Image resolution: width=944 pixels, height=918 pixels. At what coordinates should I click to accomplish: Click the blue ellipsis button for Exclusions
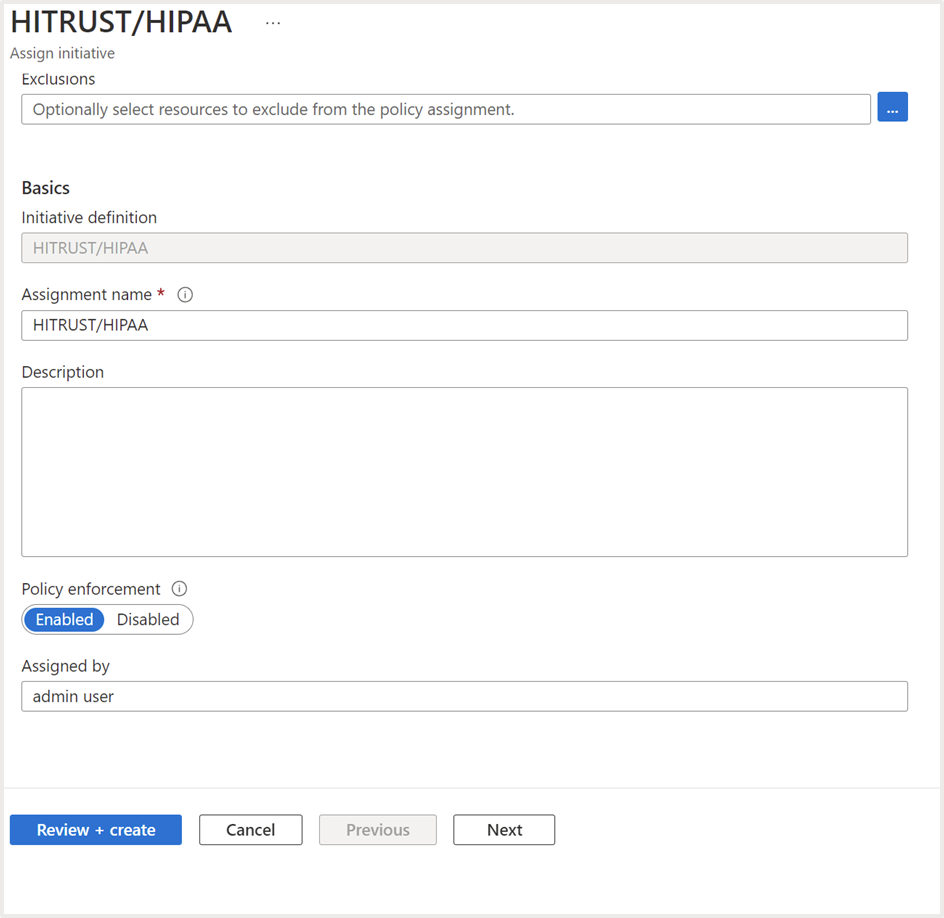point(892,108)
